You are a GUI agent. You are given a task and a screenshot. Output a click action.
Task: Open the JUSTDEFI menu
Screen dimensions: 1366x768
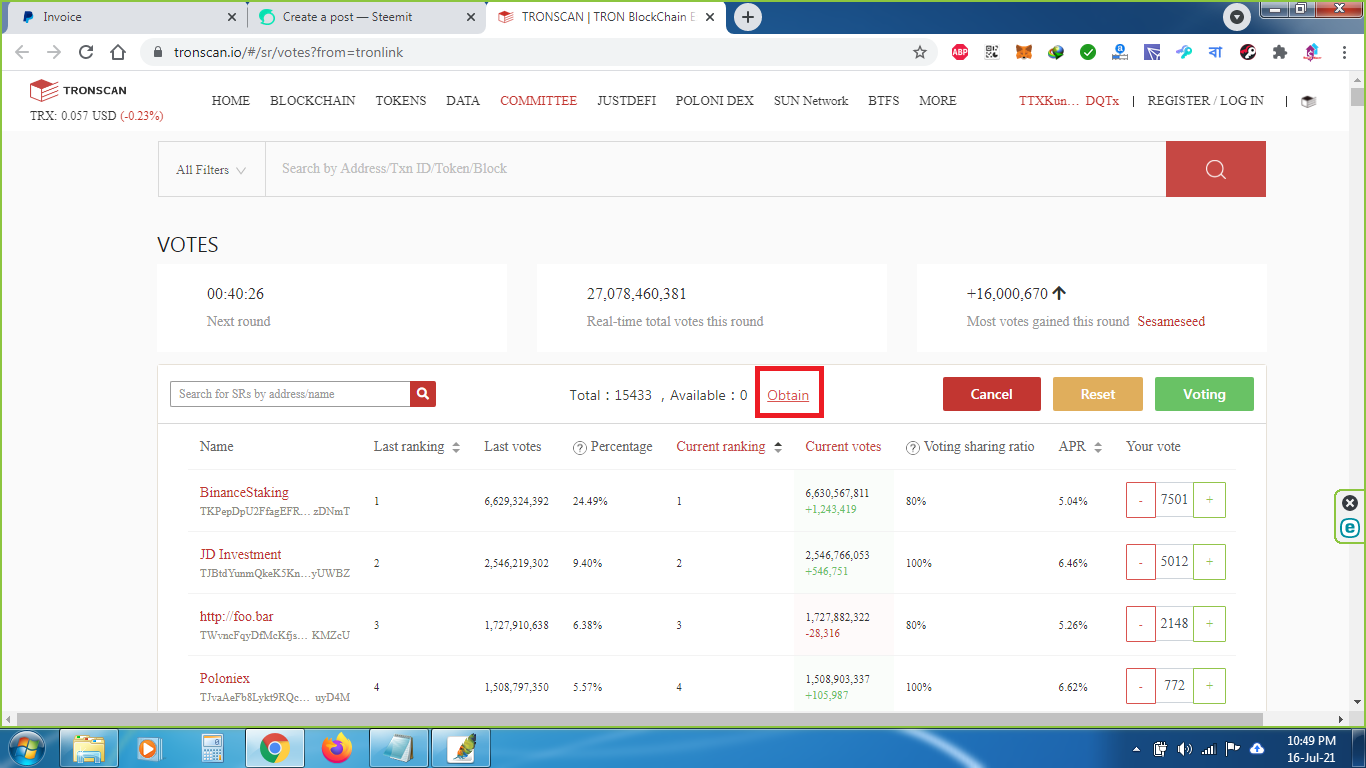pyautogui.click(x=627, y=101)
